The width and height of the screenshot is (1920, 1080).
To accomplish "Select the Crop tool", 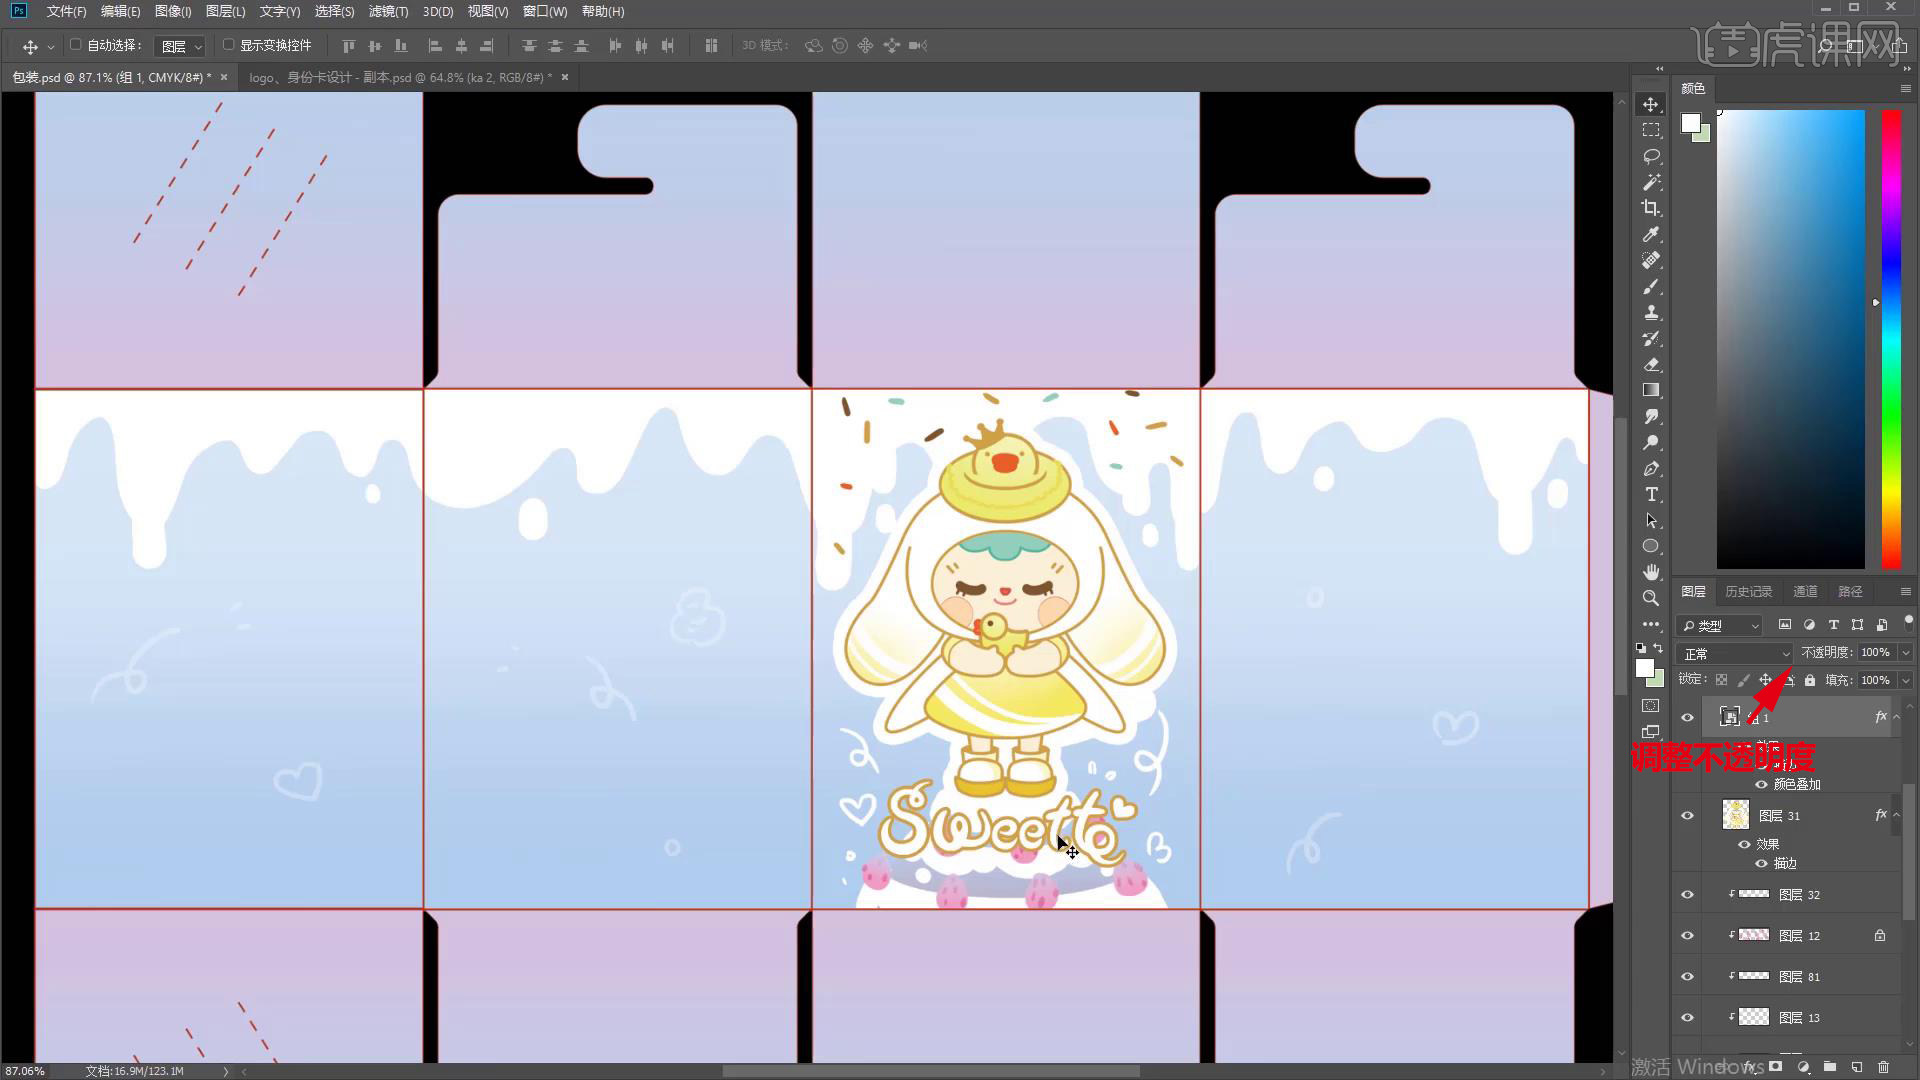I will click(1651, 208).
